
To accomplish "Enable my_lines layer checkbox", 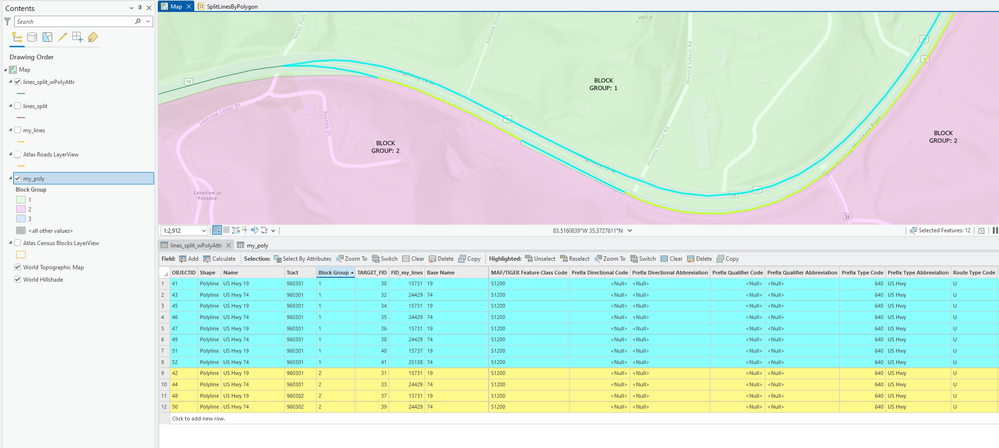I will 17,130.
